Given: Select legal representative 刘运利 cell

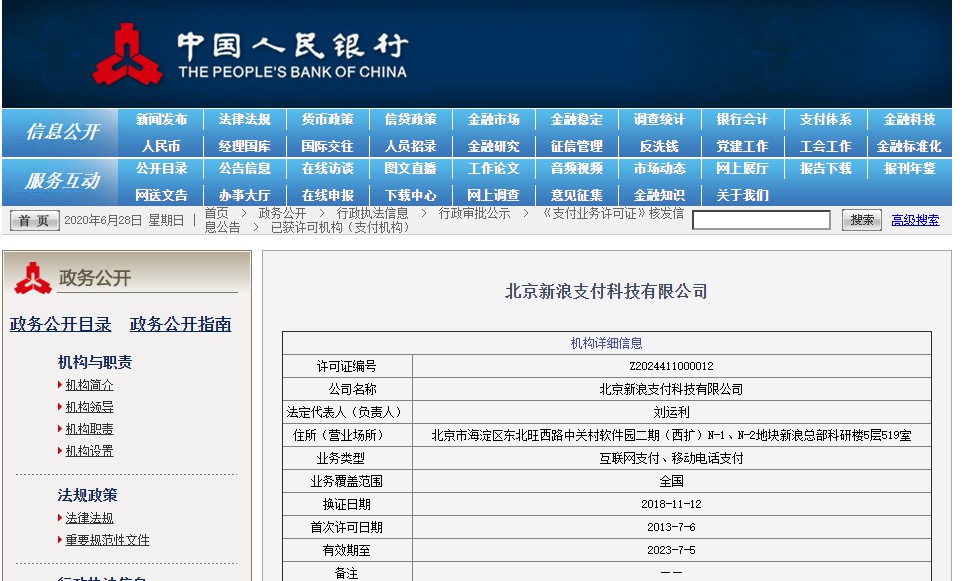Looking at the screenshot, I should (x=672, y=412).
